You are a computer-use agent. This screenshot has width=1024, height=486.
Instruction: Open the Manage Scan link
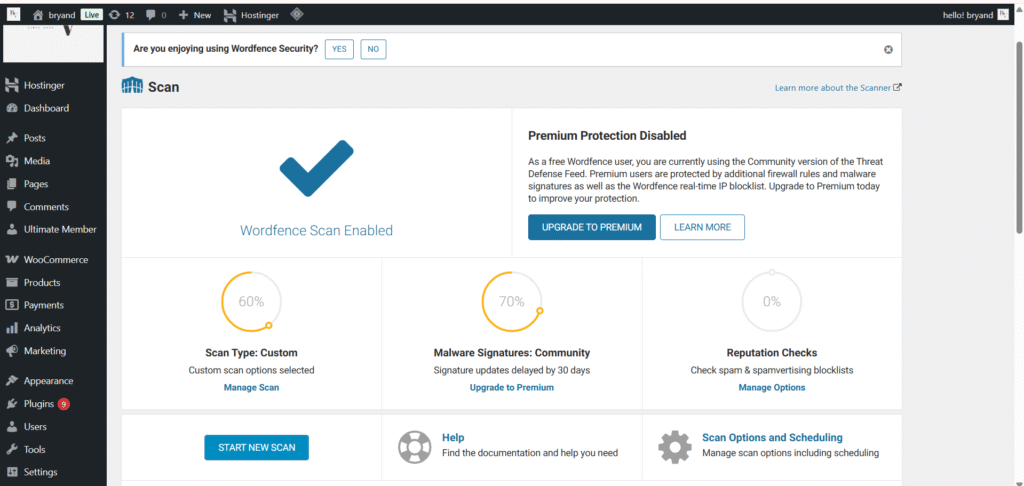pyautogui.click(x=251, y=387)
